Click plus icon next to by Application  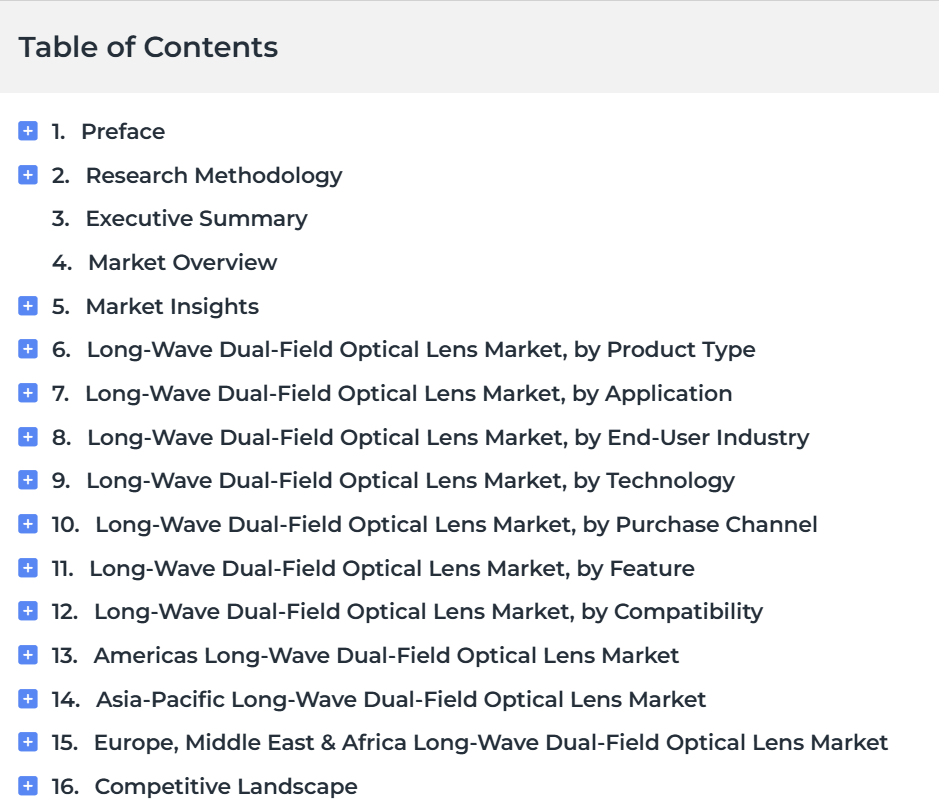tap(28, 393)
